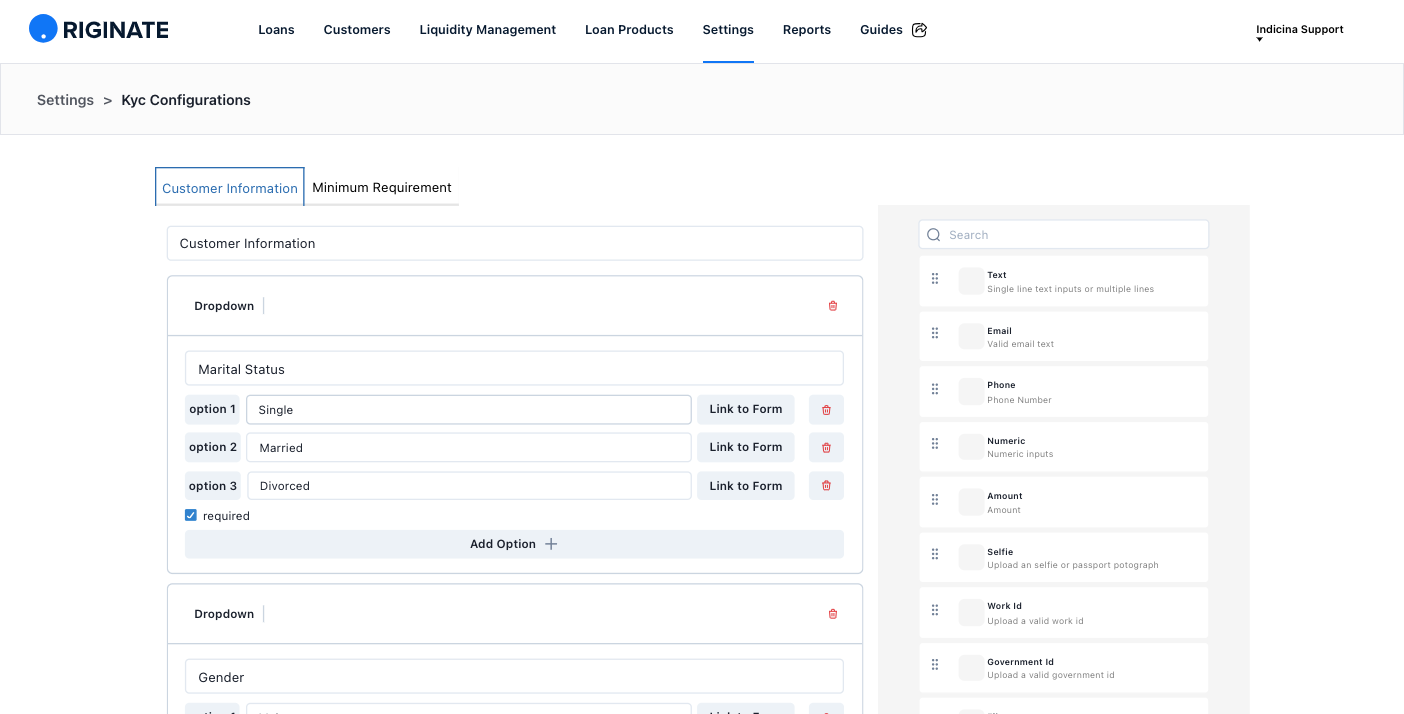Click the Add Option button
This screenshot has height=714, width=1404.
pyautogui.click(x=514, y=544)
